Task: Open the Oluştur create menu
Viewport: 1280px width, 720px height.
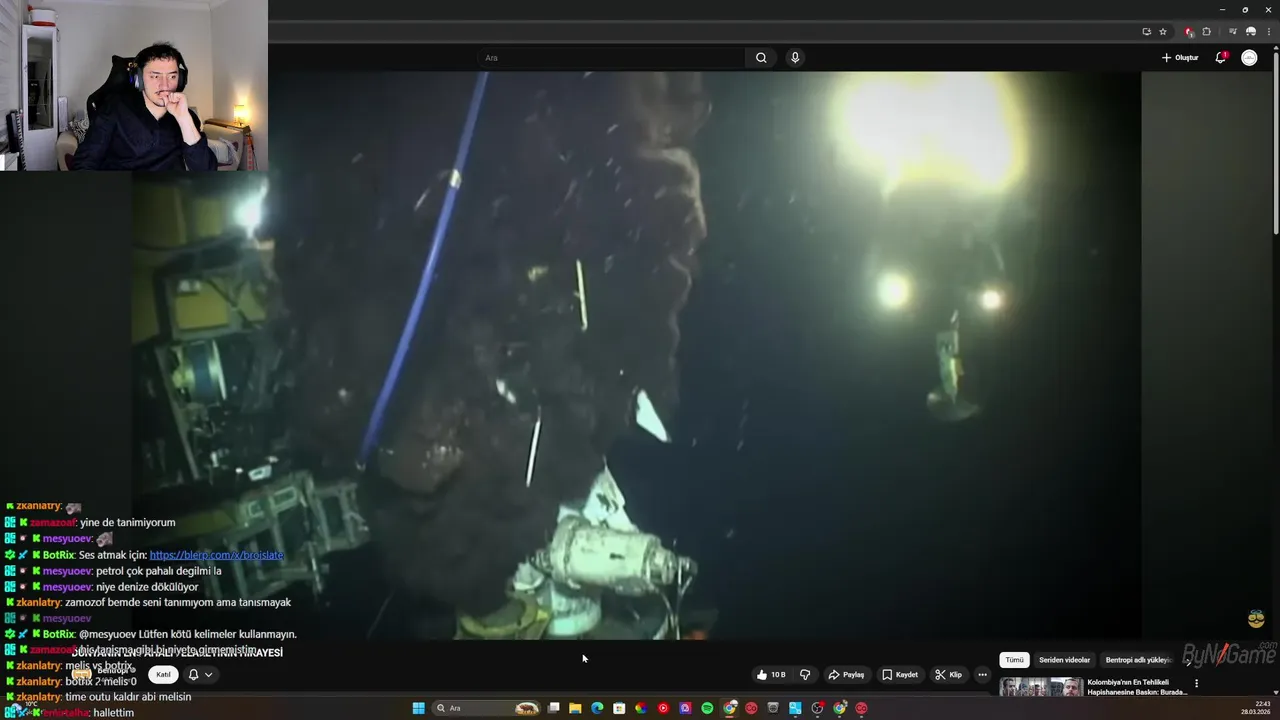Action: point(1180,58)
